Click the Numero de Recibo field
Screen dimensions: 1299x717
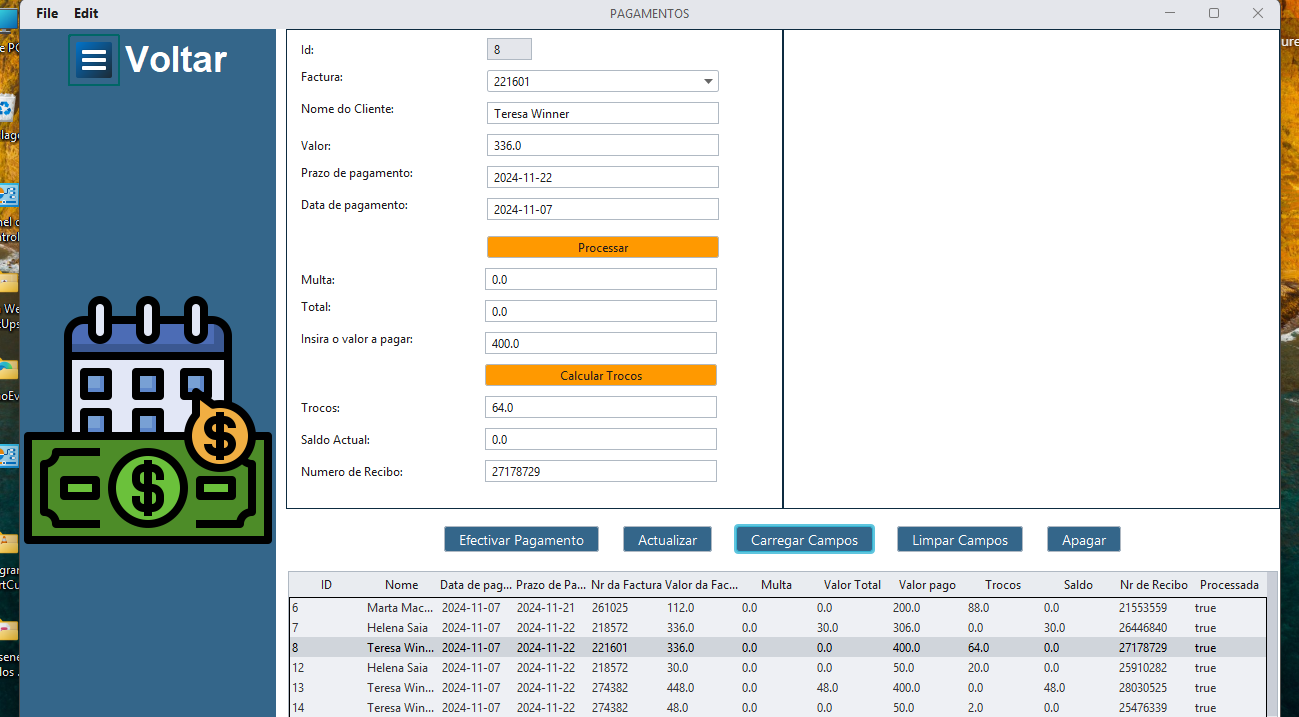600,471
